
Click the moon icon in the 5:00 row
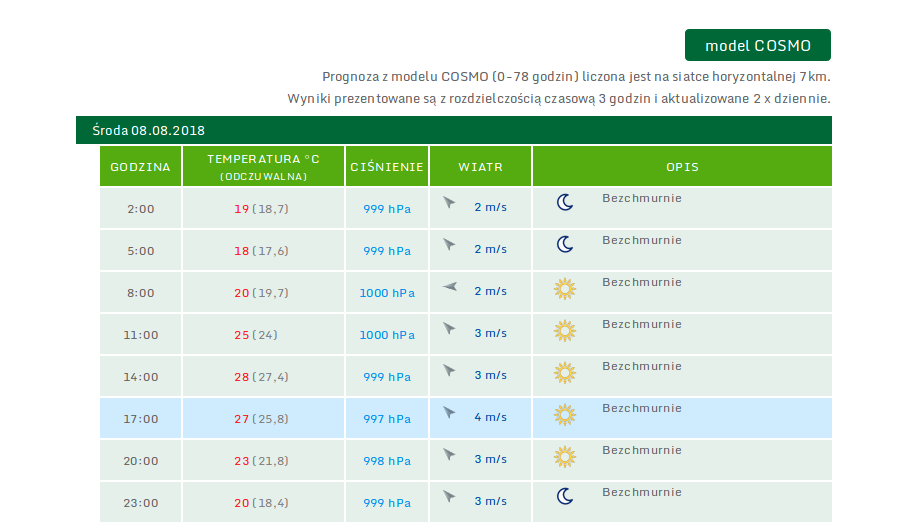[x=565, y=245]
